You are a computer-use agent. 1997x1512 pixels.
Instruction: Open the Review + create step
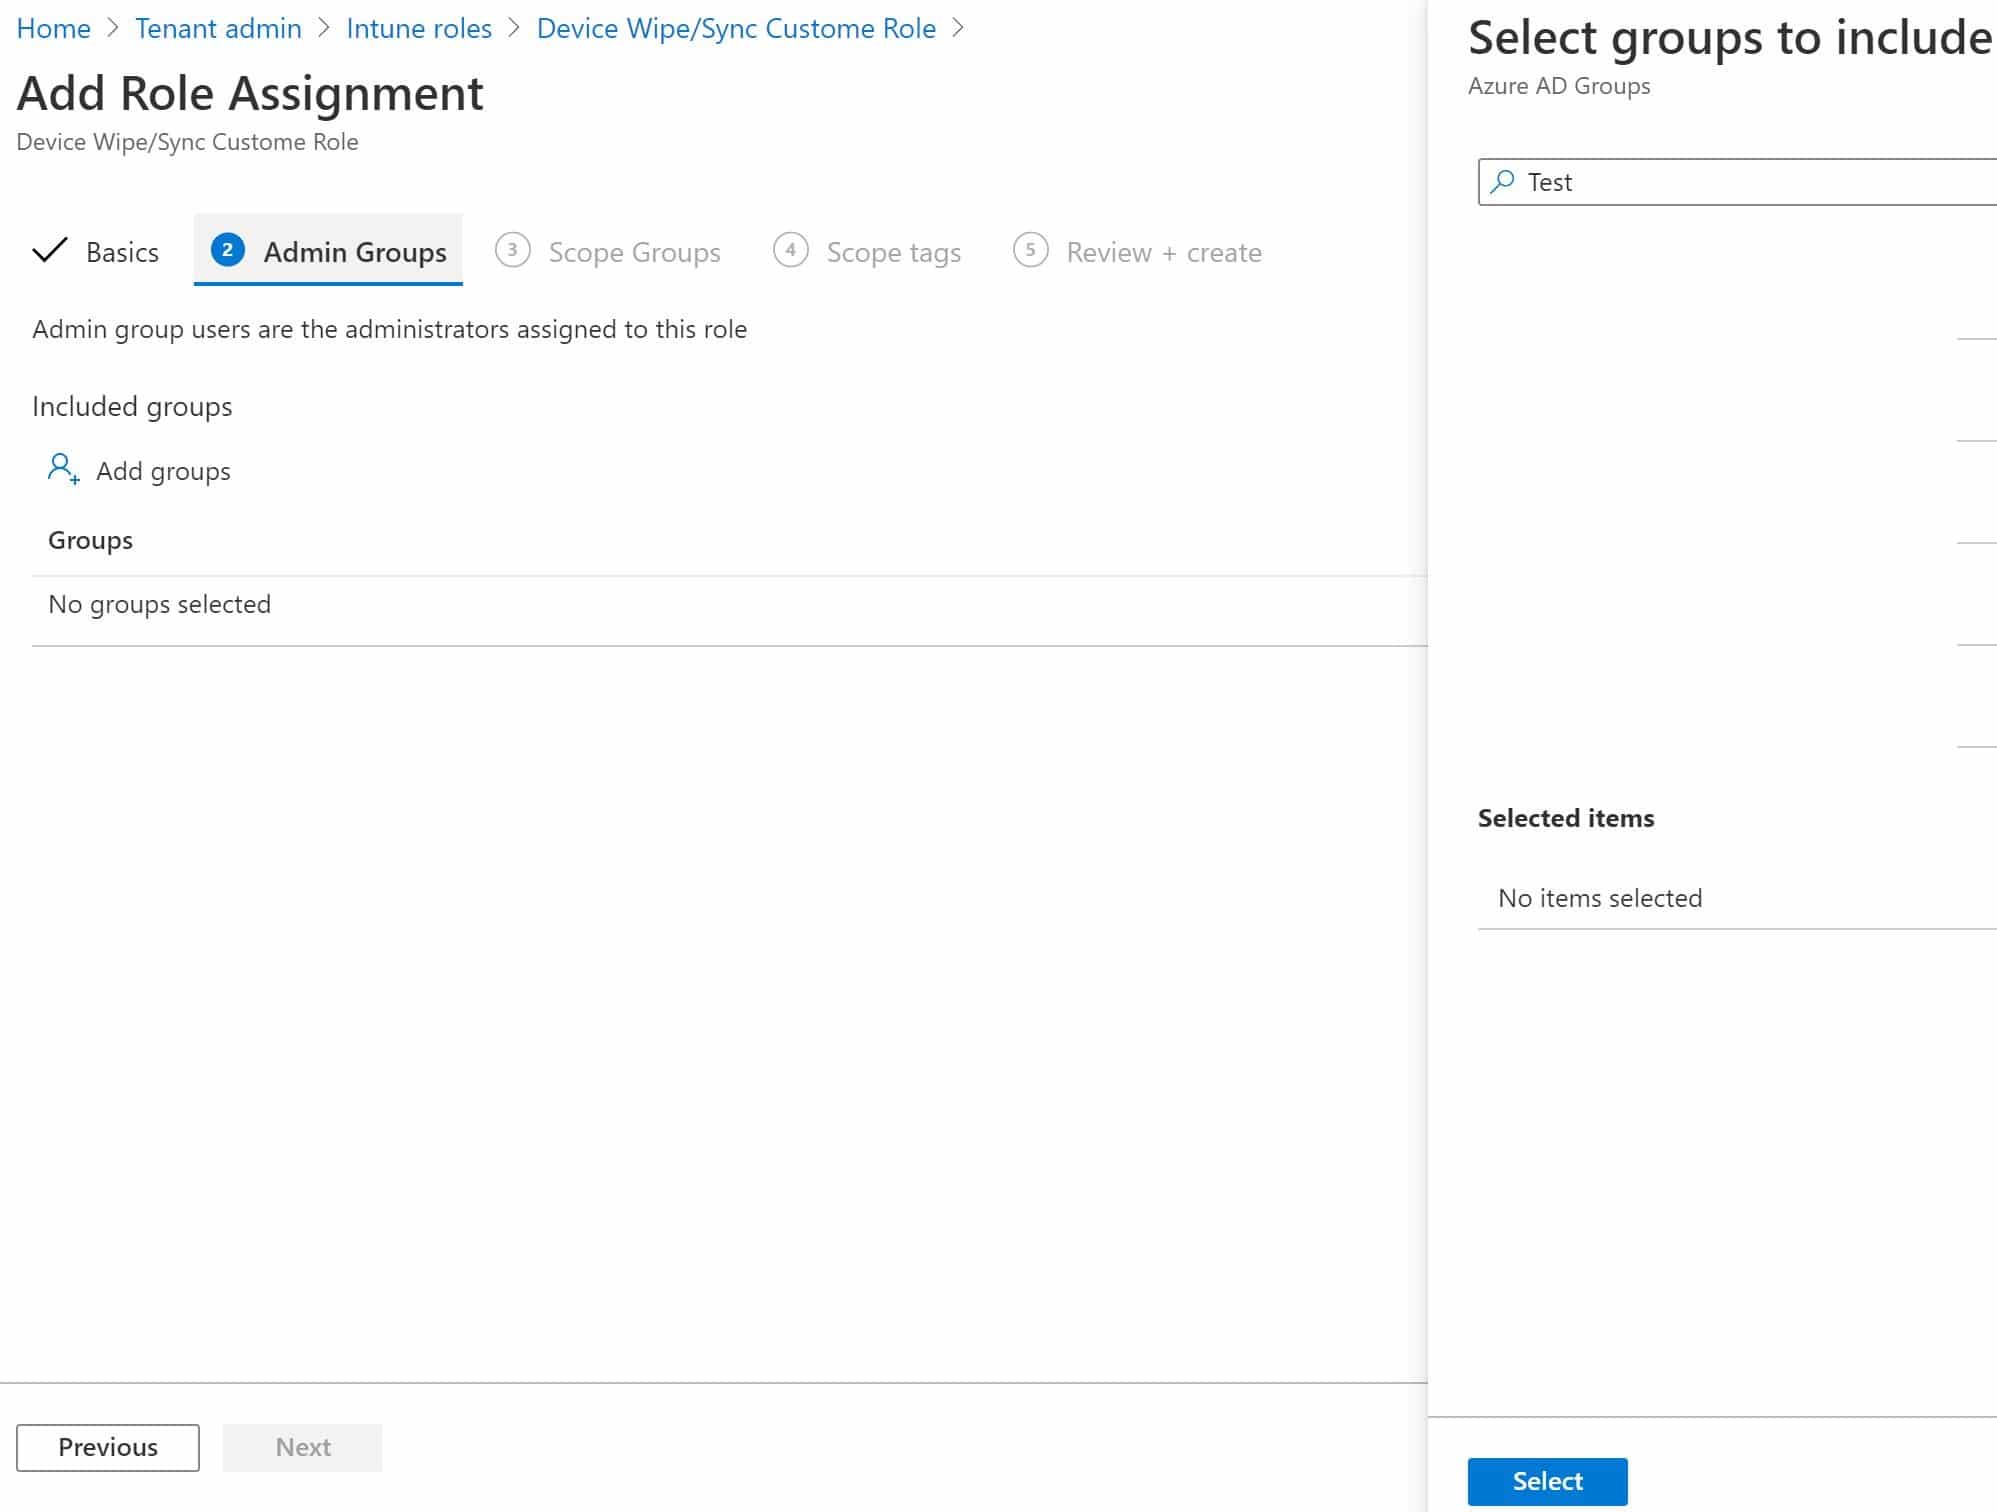pyautogui.click(x=1163, y=252)
